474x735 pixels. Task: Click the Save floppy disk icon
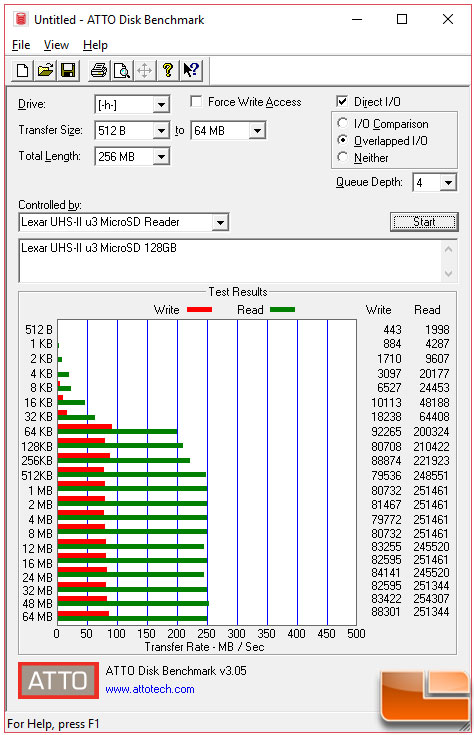68,70
